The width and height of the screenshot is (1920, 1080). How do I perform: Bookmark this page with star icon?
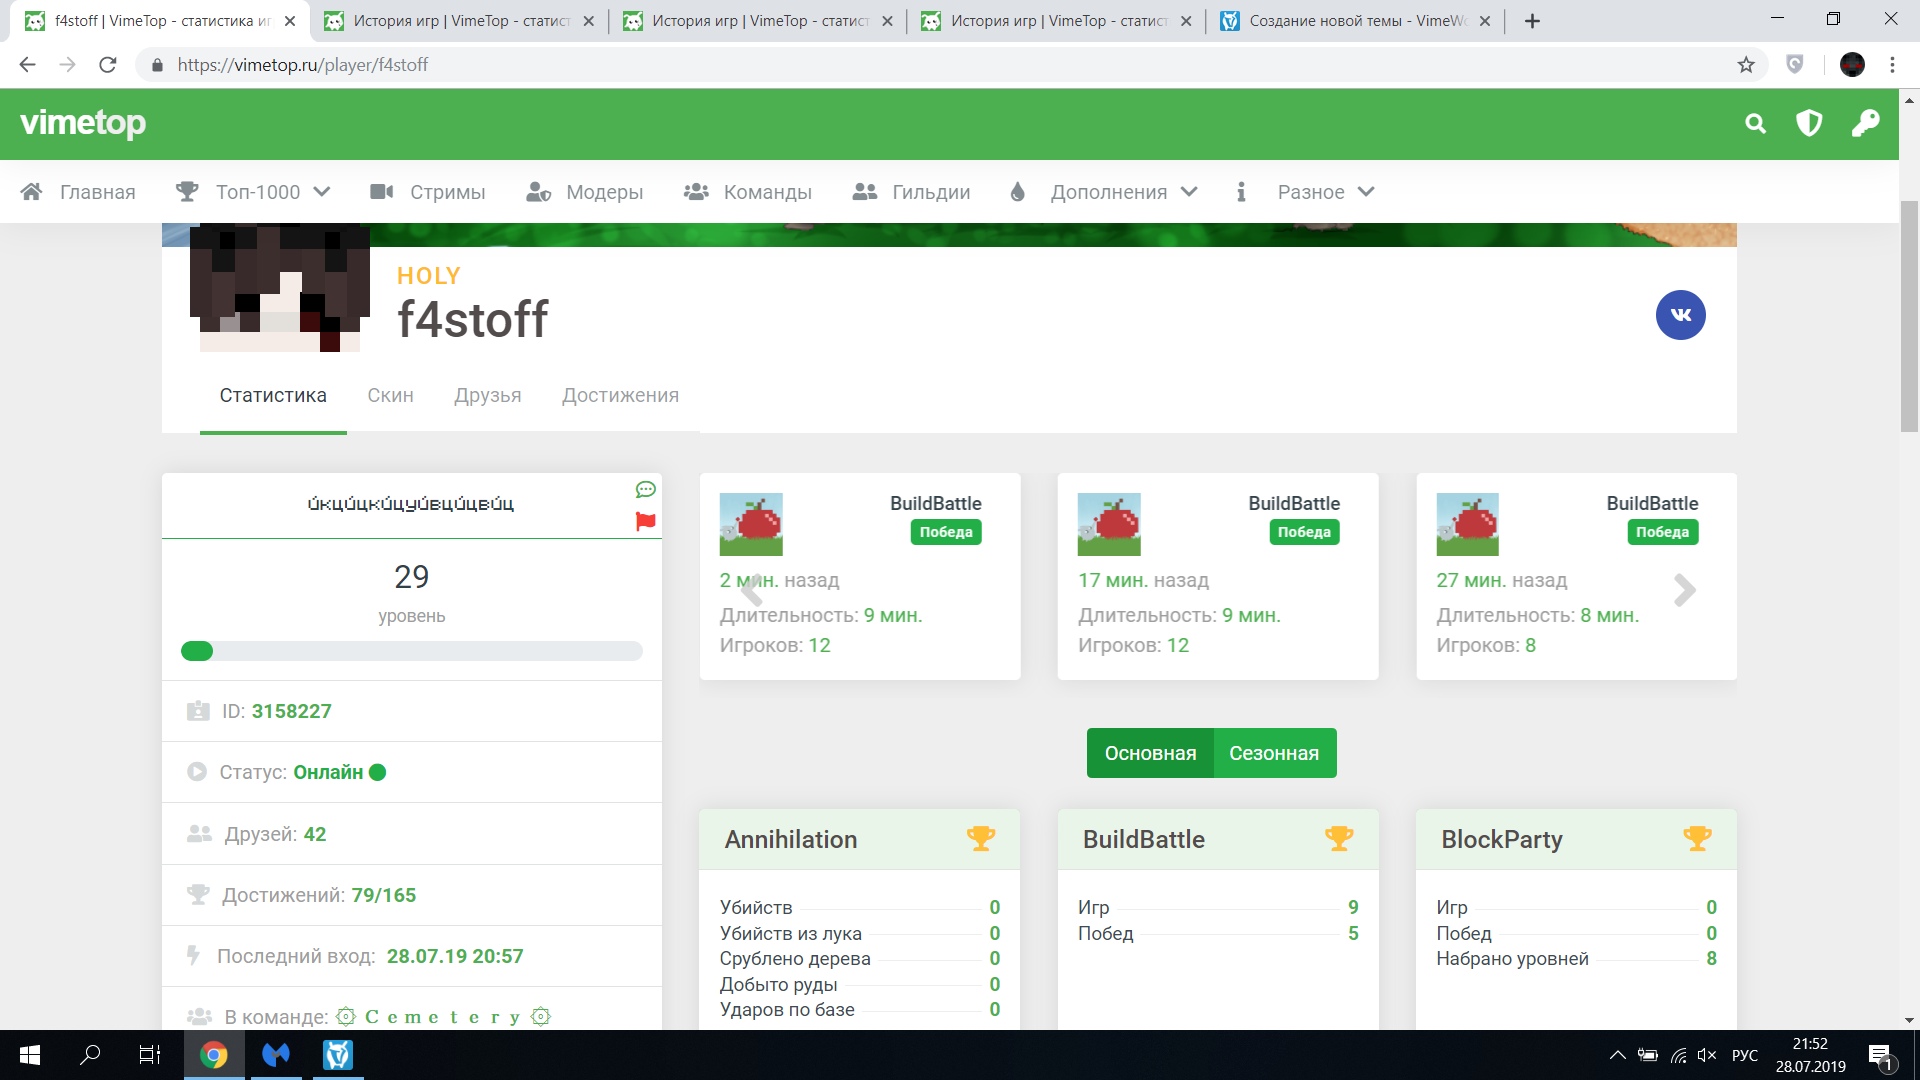coord(1746,65)
